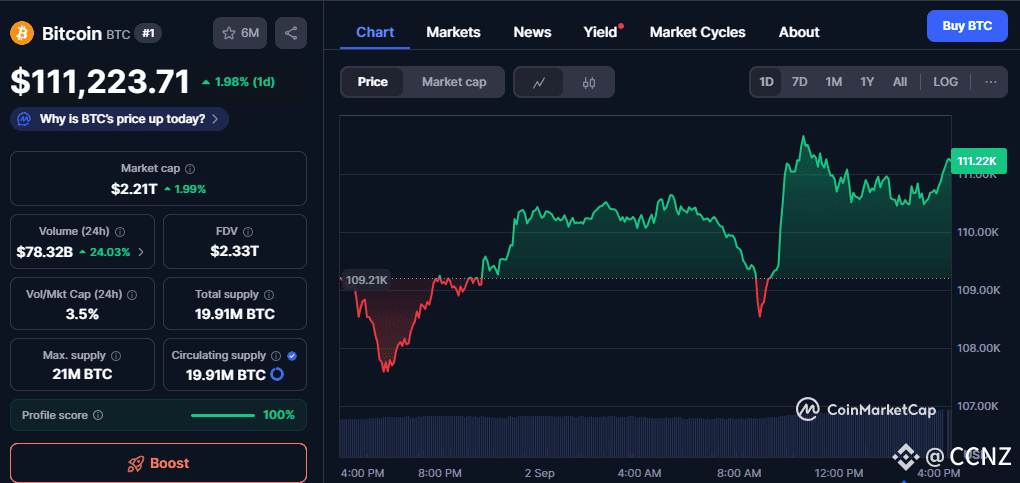Click the 8:00 PM time axis label

(x=439, y=473)
